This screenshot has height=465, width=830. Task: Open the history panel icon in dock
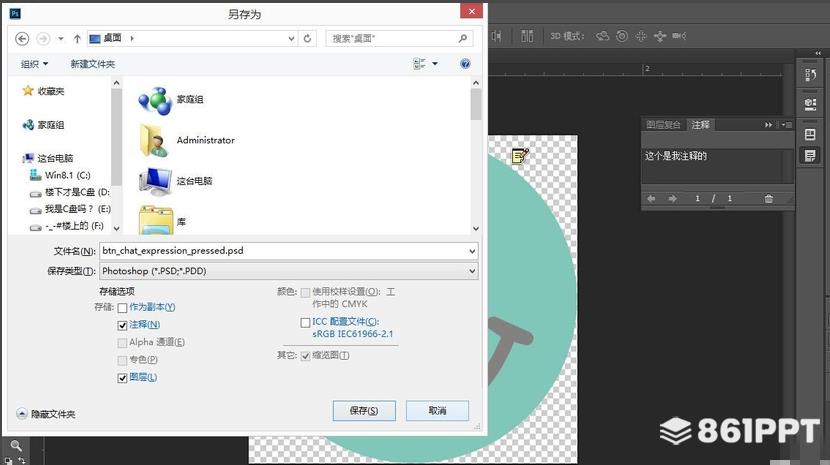coord(810,76)
